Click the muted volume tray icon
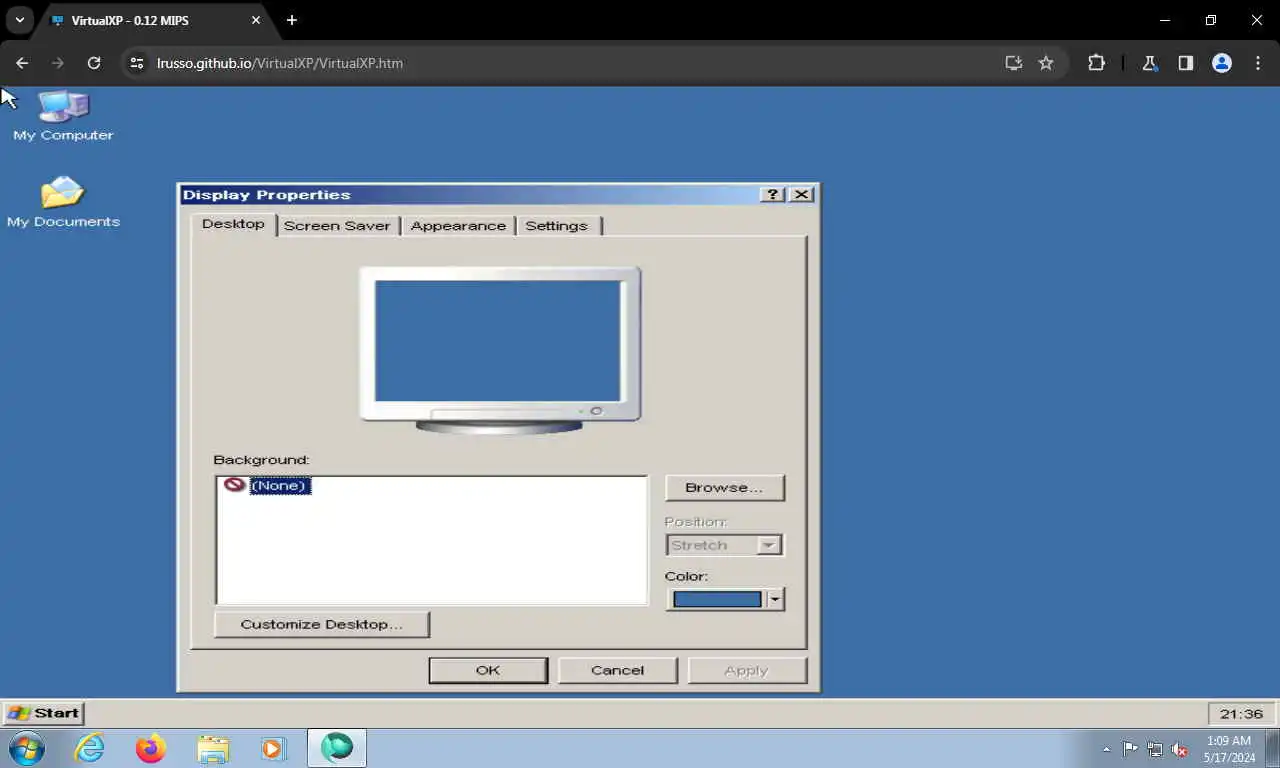This screenshot has width=1280, height=768. (1180, 749)
